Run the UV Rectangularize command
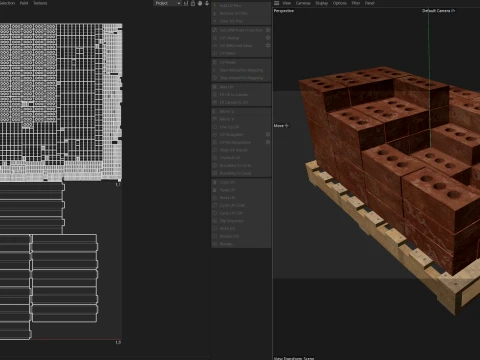The width and height of the screenshot is (480, 360). tap(238, 142)
